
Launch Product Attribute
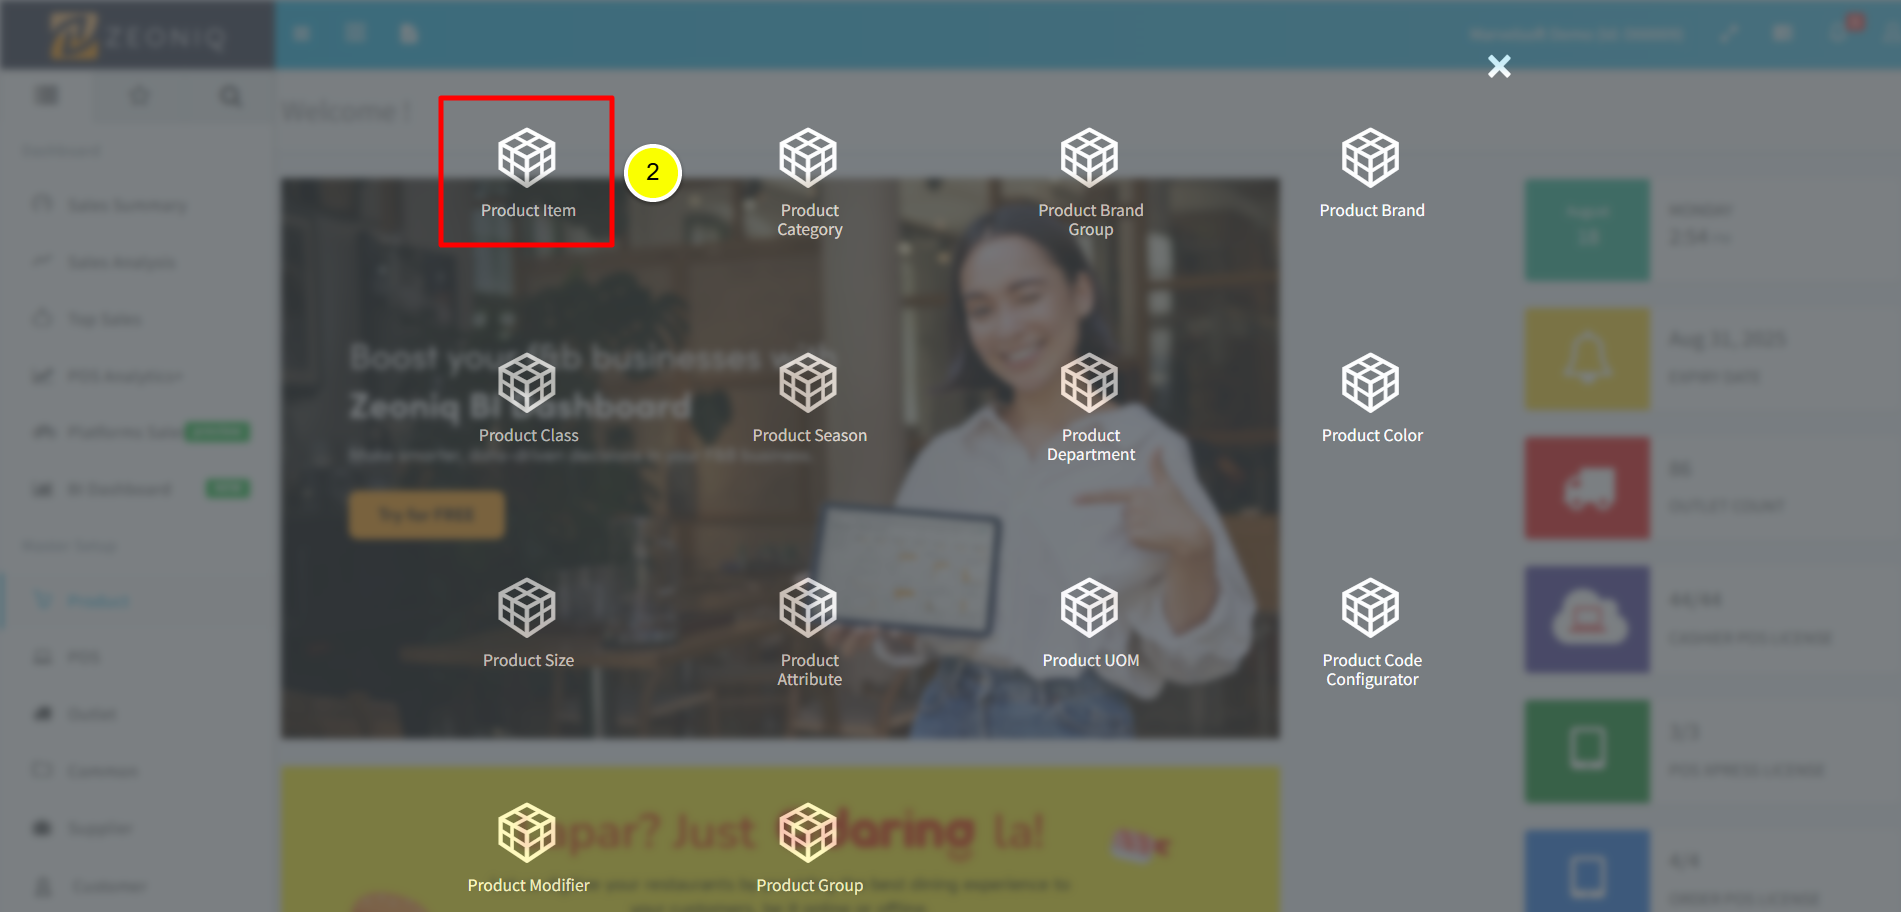click(x=809, y=632)
